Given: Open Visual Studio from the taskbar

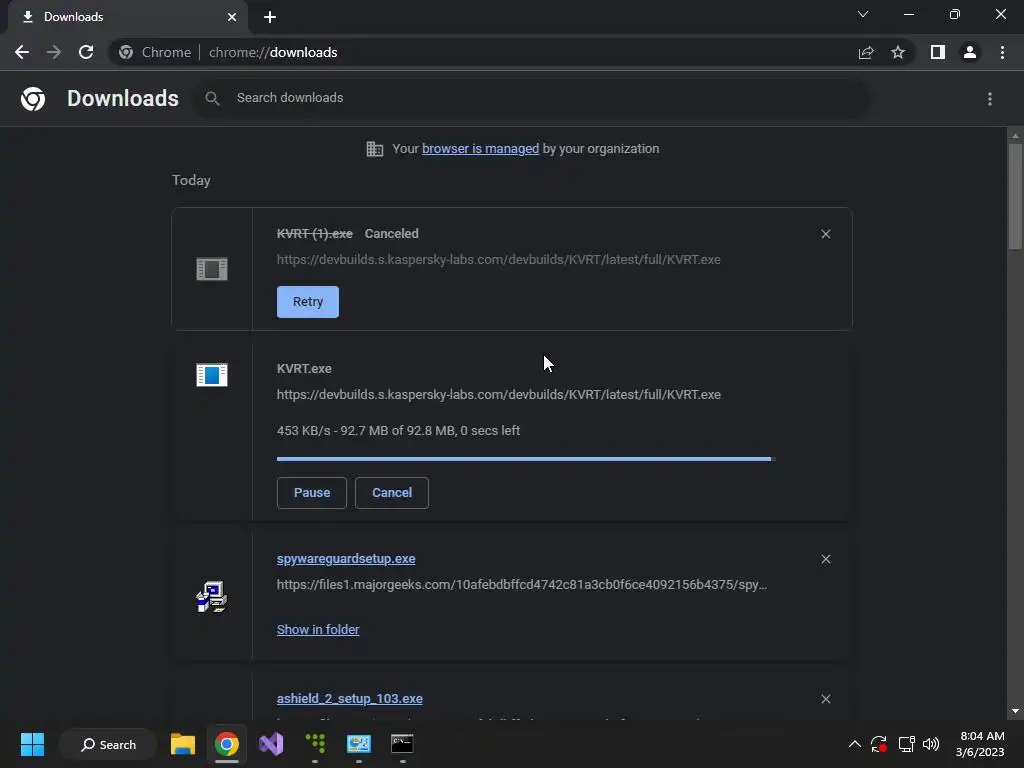Looking at the screenshot, I should click(271, 744).
